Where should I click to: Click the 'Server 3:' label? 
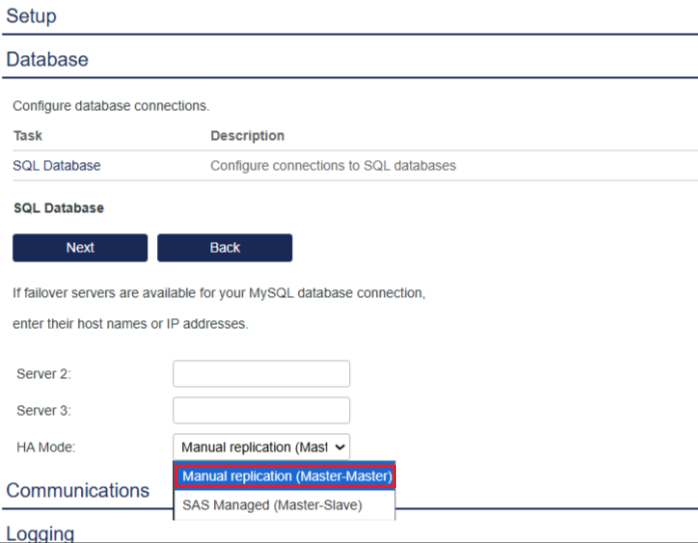point(43,411)
